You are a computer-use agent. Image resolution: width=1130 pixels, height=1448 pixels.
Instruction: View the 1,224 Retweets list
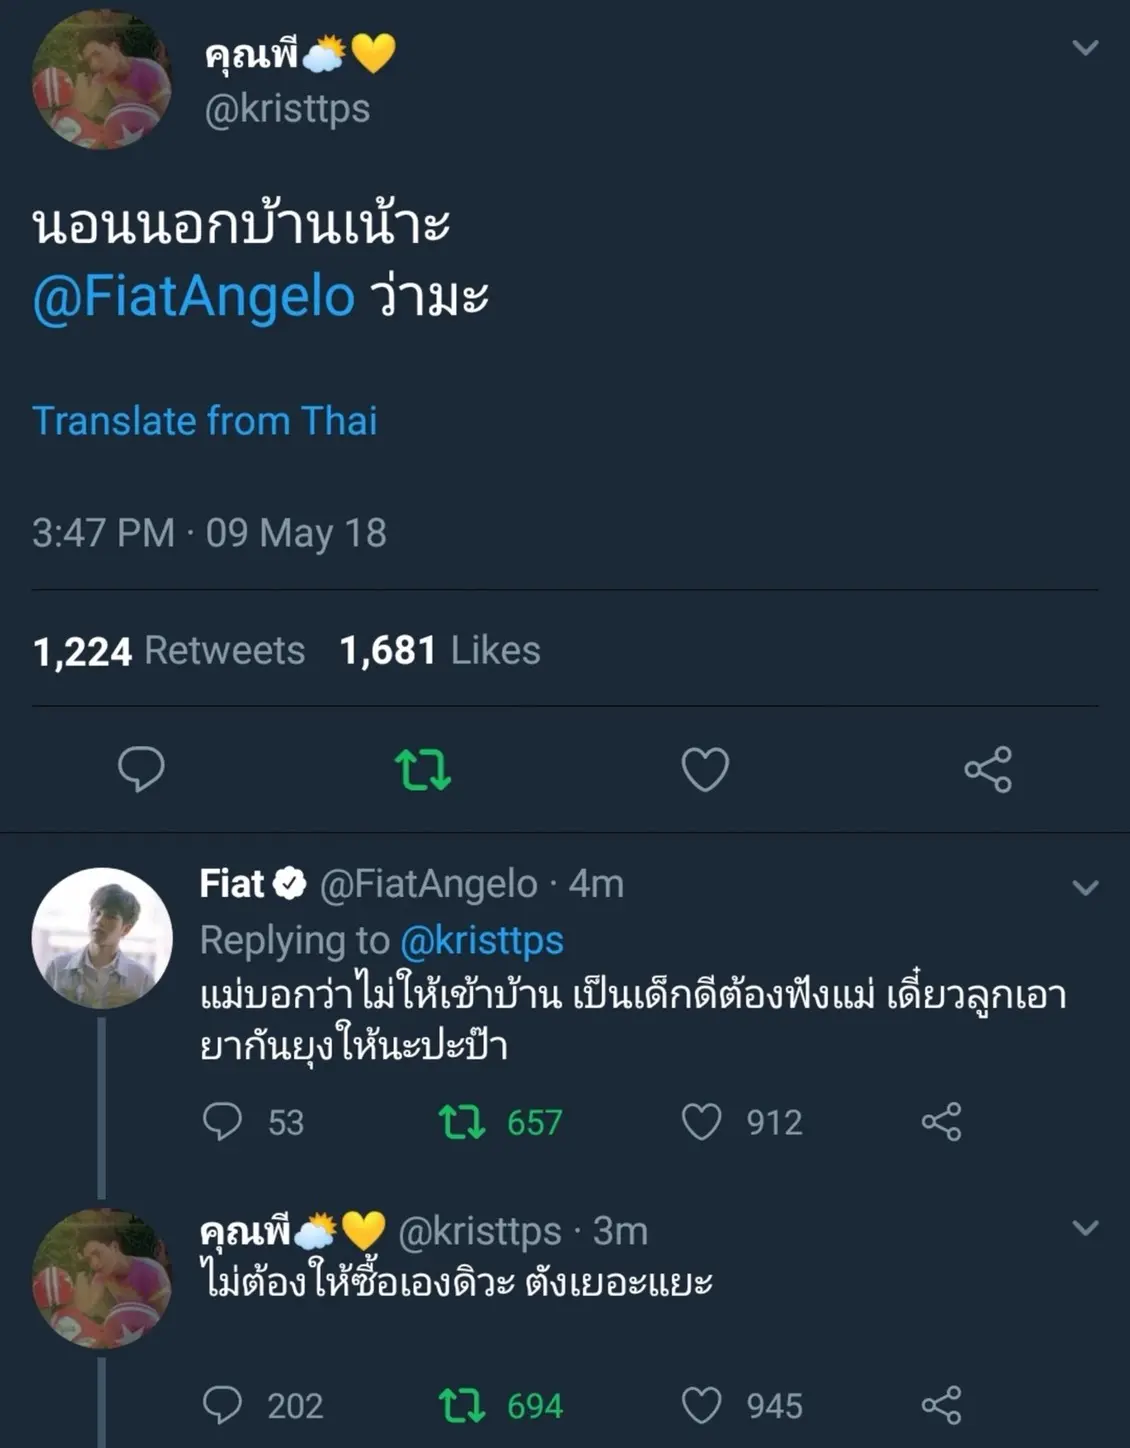tap(169, 651)
